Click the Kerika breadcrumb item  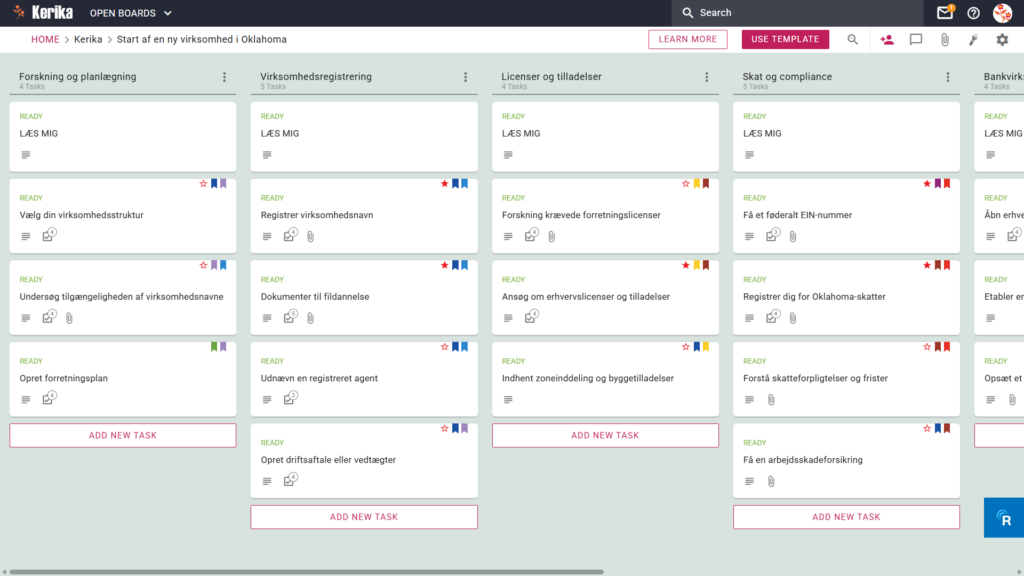pos(88,39)
